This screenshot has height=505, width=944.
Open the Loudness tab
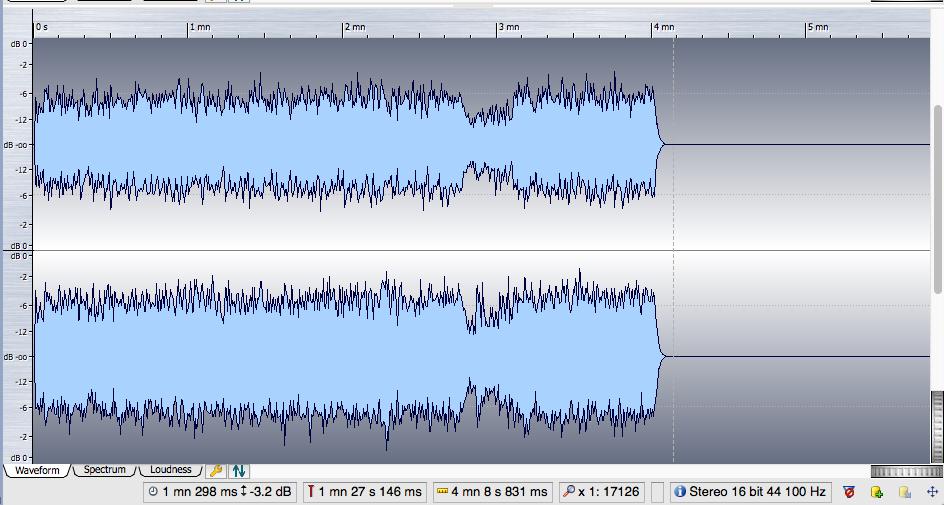tap(170, 470)
